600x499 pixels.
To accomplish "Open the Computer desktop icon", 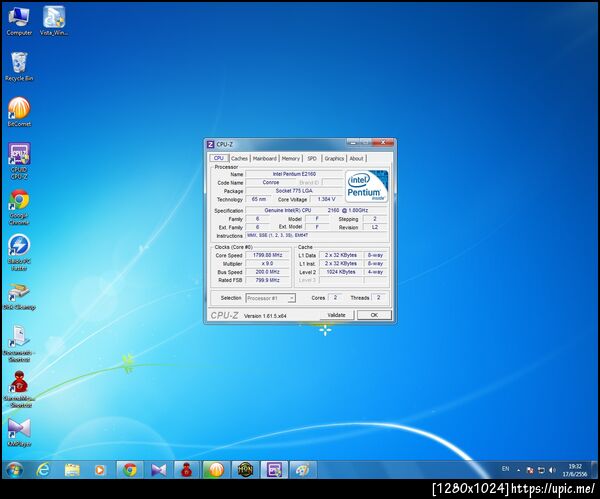I will coord(19,21).
